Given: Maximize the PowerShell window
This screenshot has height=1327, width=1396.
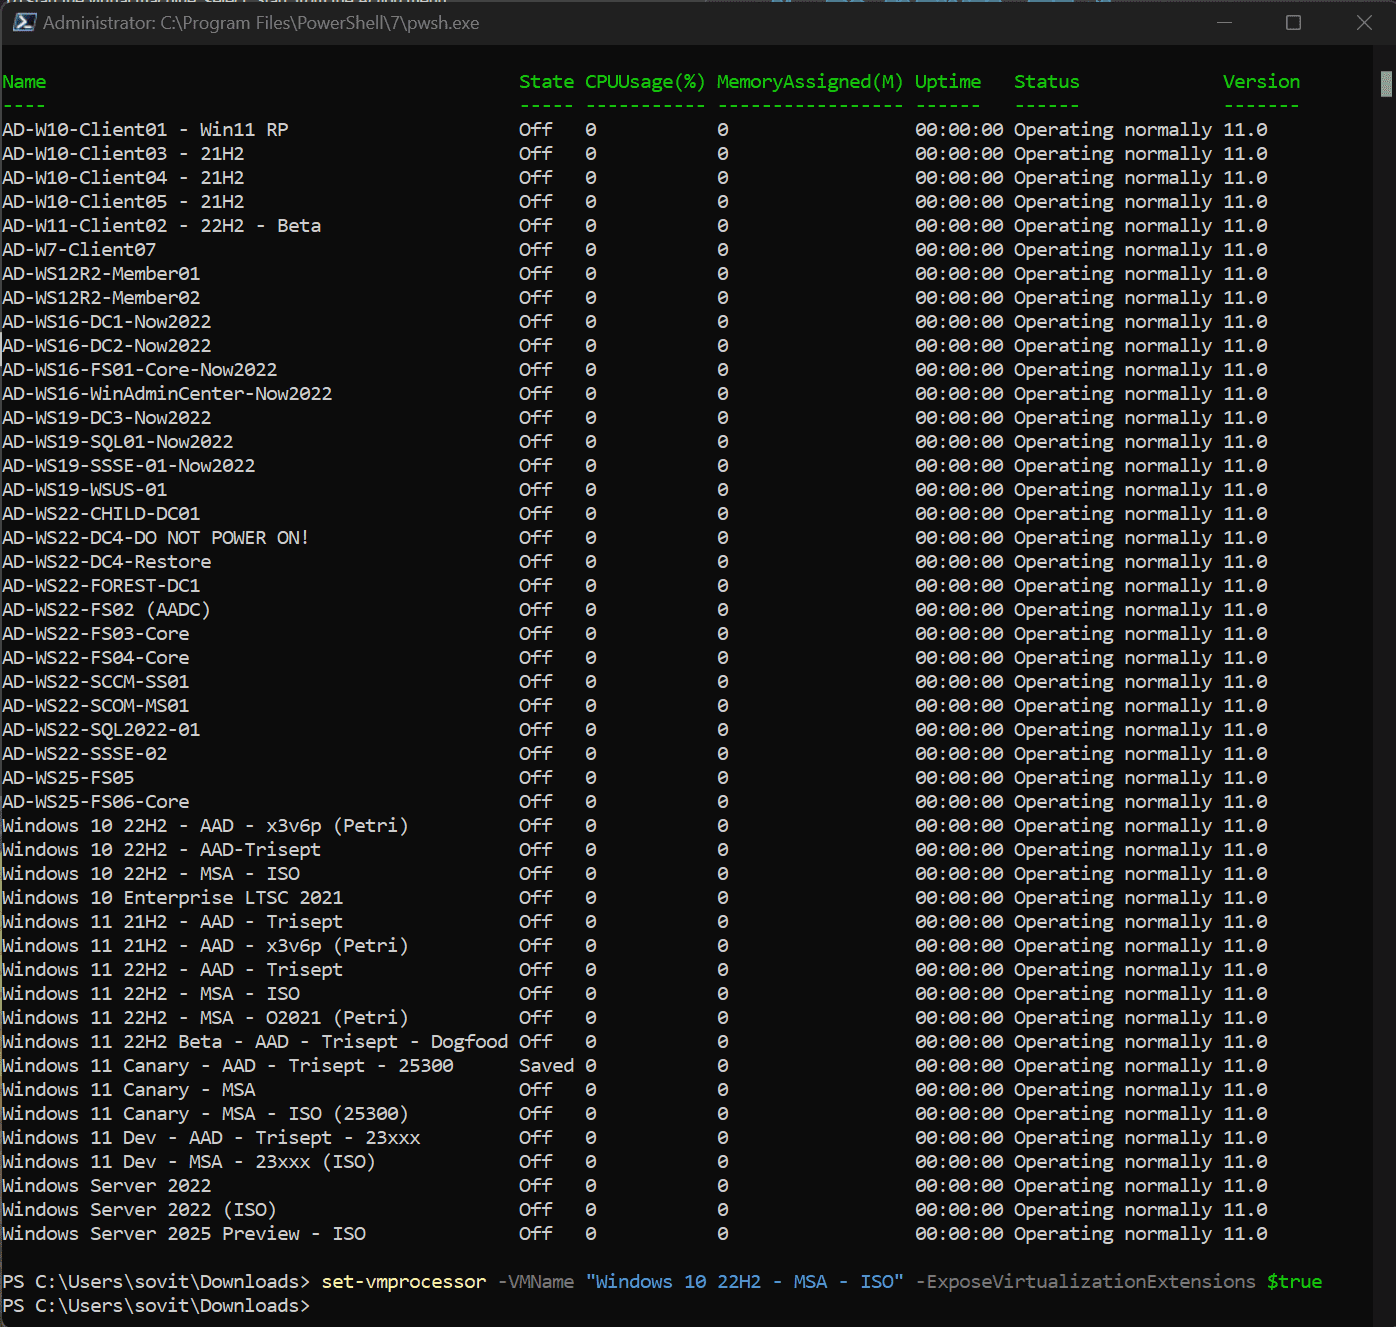Looking at the screenshot, I should (1293, 22).
